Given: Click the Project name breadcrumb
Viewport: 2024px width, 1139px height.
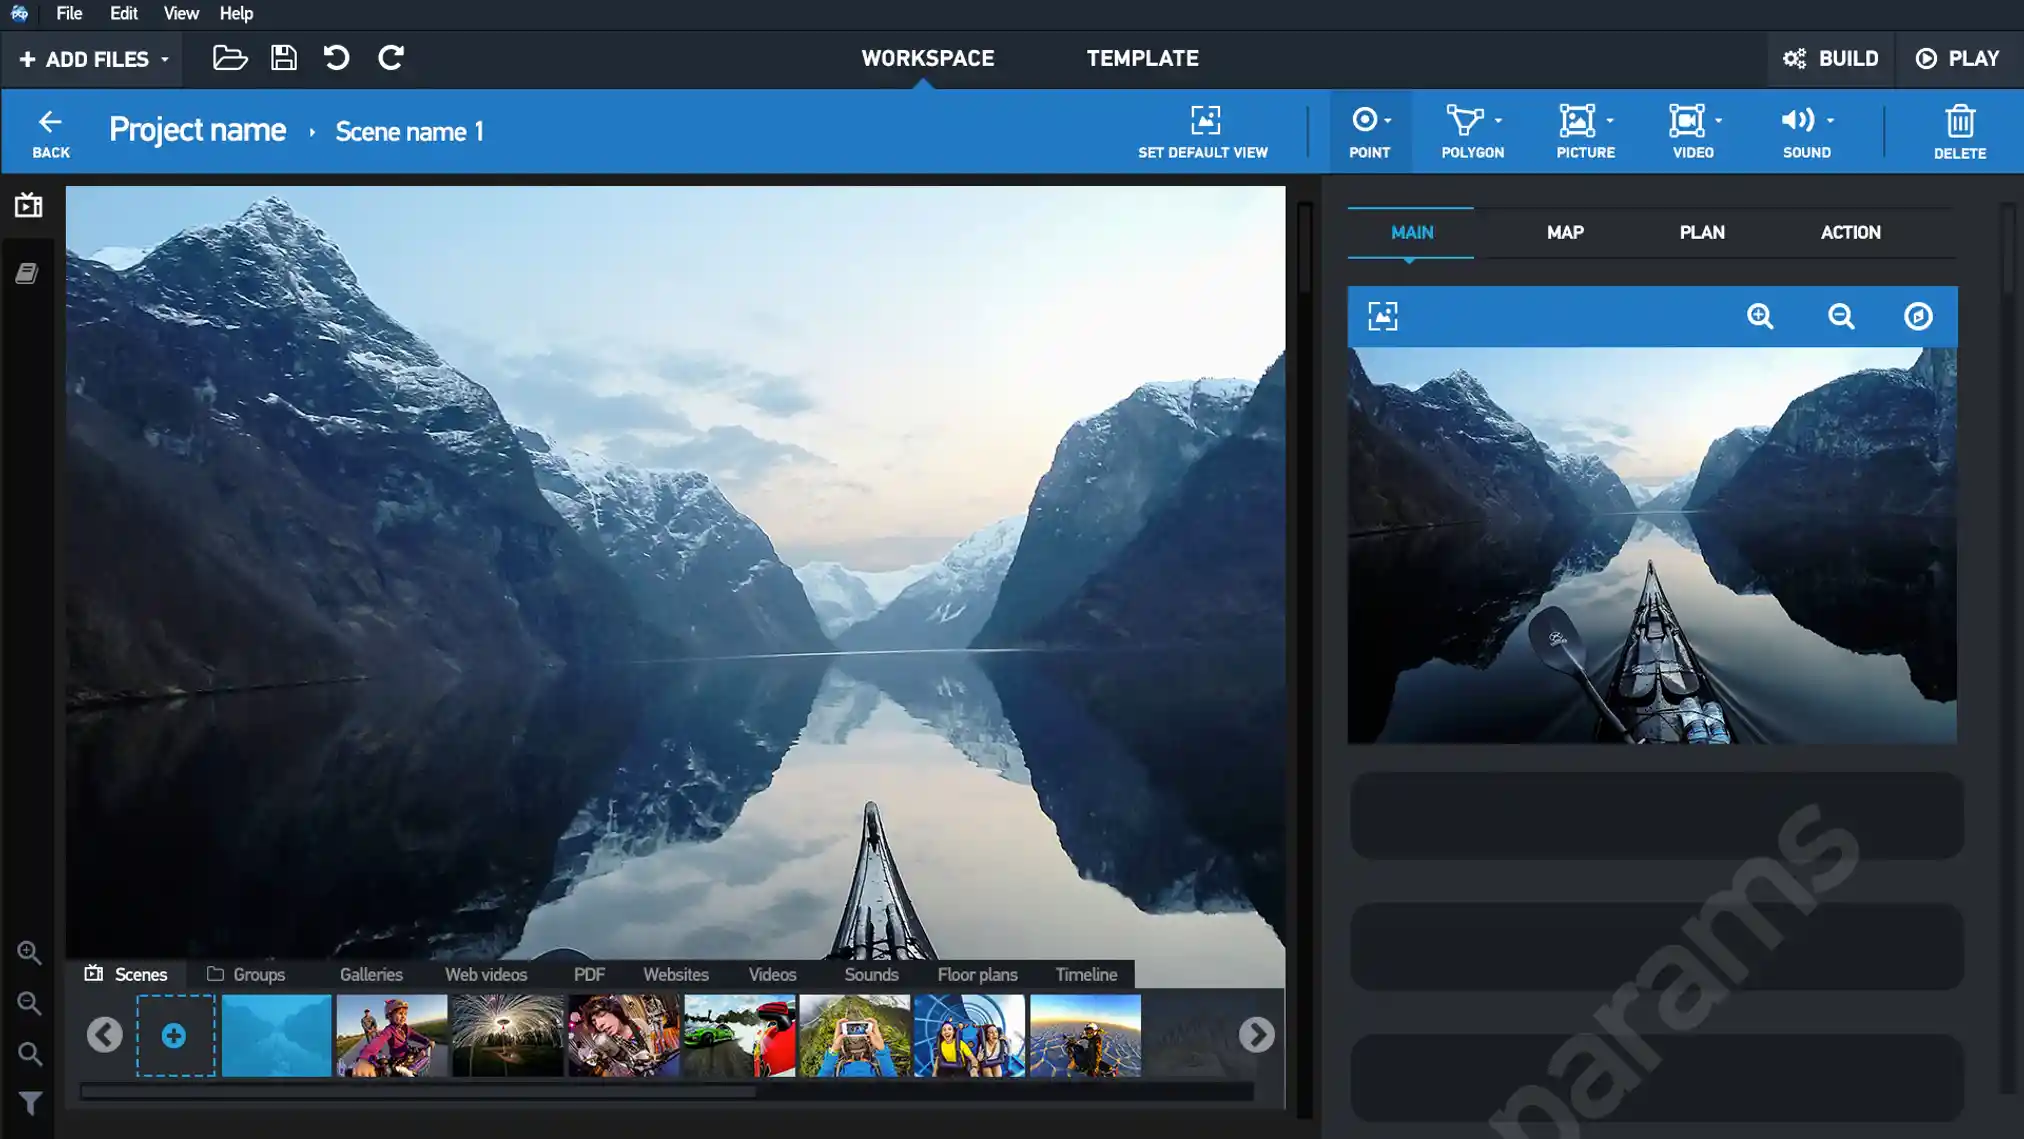Looking at the screenshot, I should coord(197,130).
